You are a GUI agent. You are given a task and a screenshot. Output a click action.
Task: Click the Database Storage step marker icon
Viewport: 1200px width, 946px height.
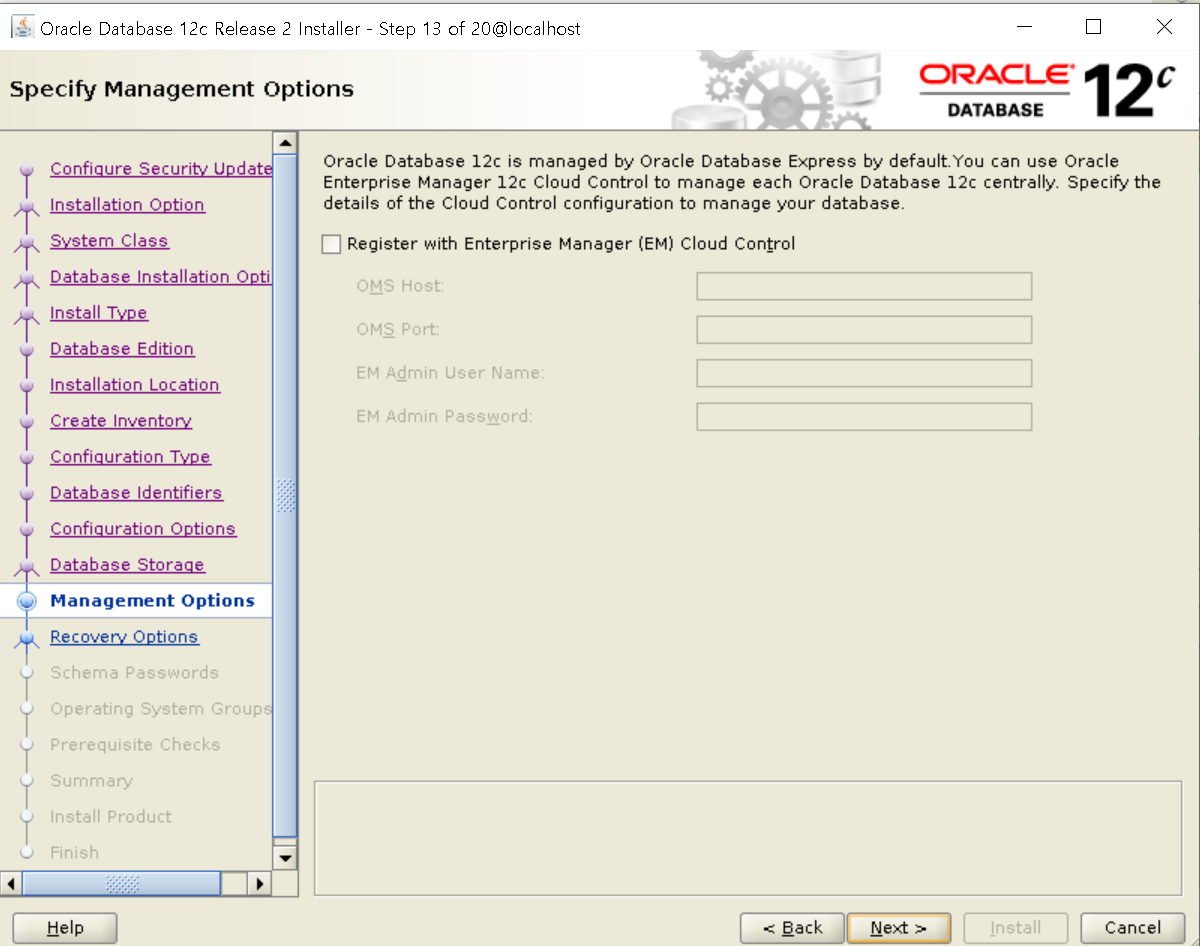pyautogui.click(x=28, y=566)
